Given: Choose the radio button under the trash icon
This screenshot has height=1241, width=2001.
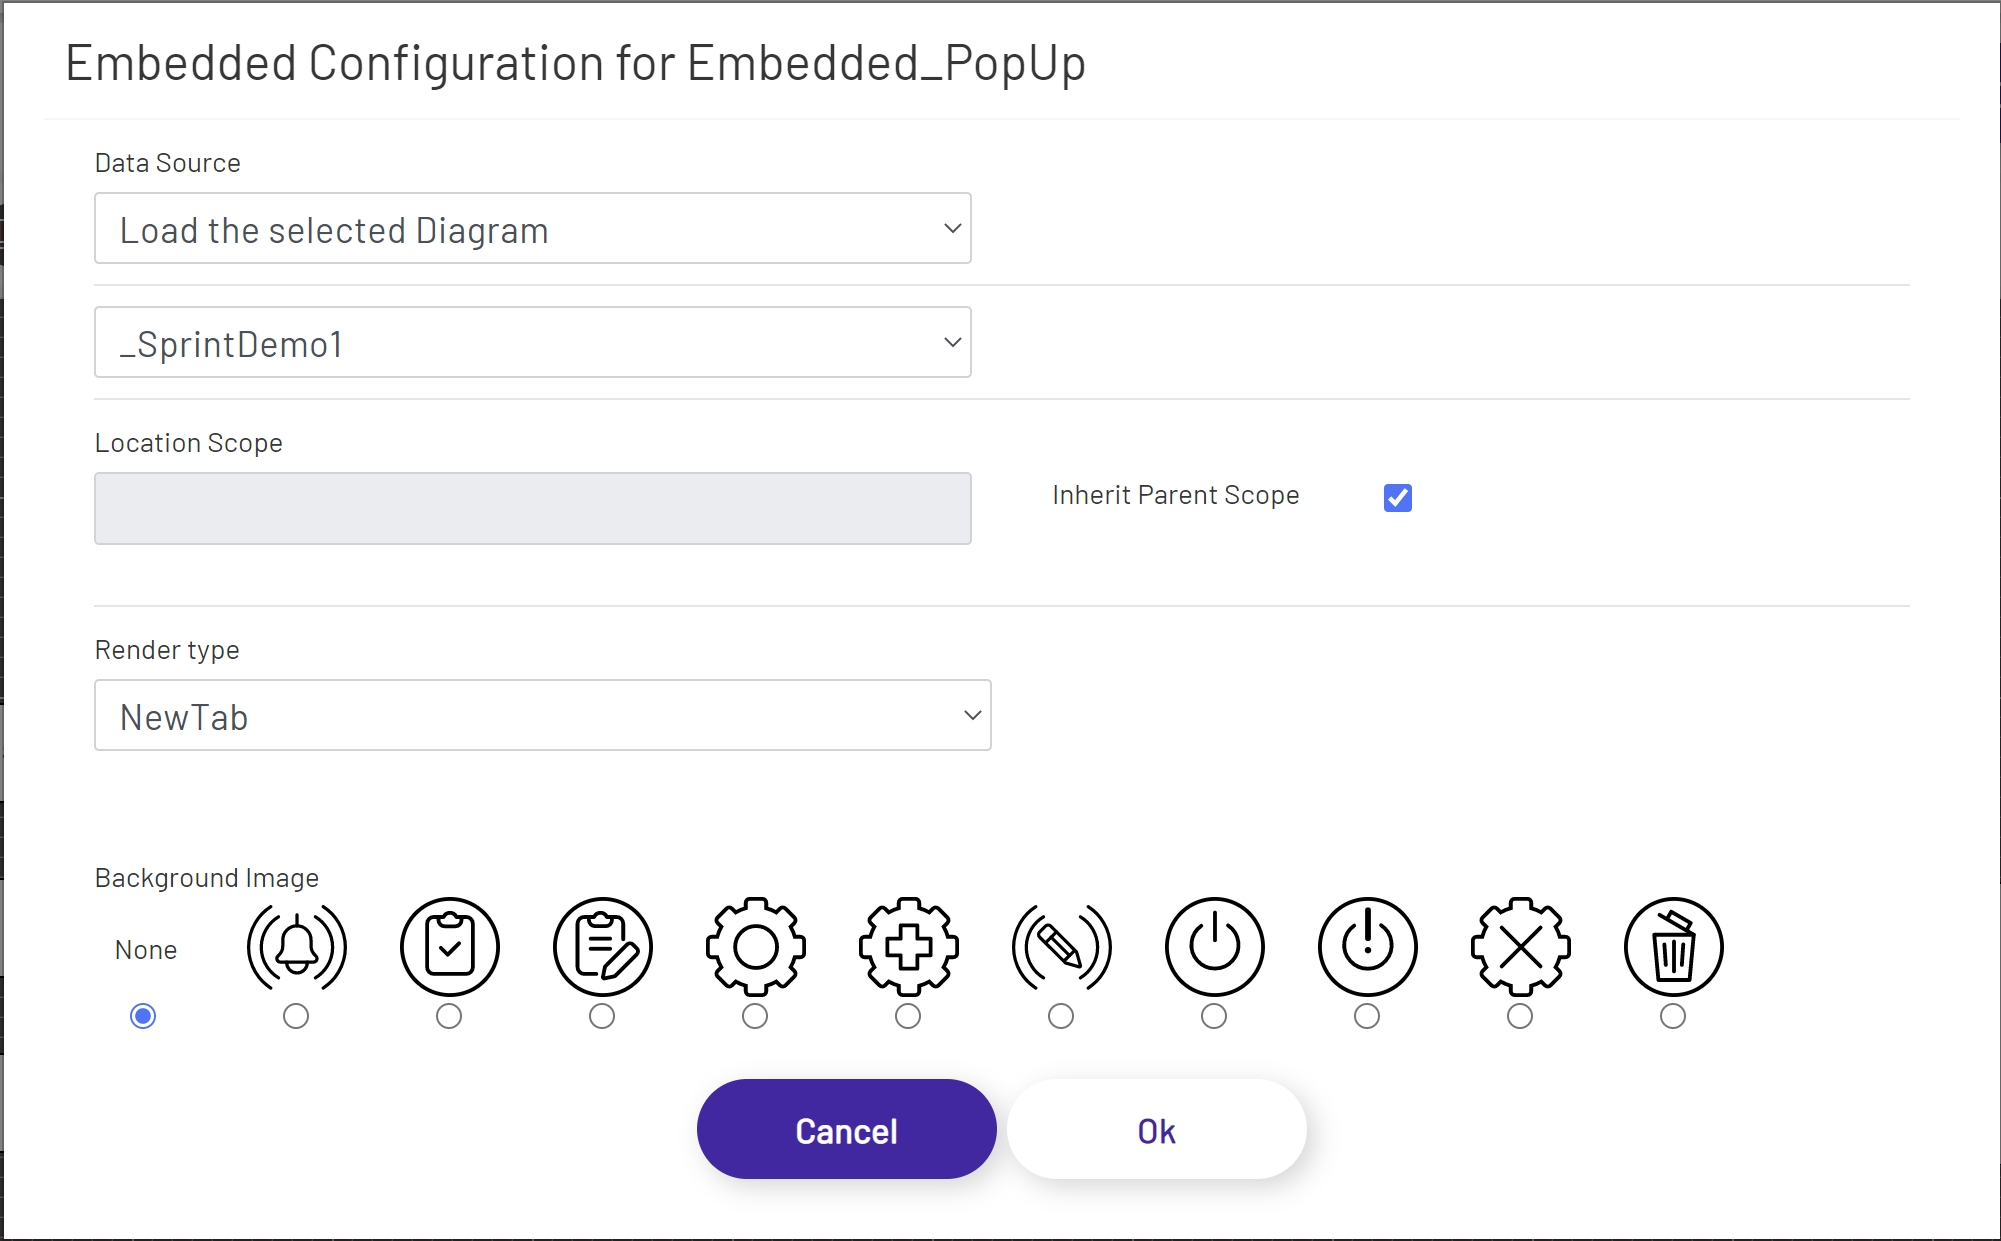Looking at the screenshot, I should click(1672, 1017).
